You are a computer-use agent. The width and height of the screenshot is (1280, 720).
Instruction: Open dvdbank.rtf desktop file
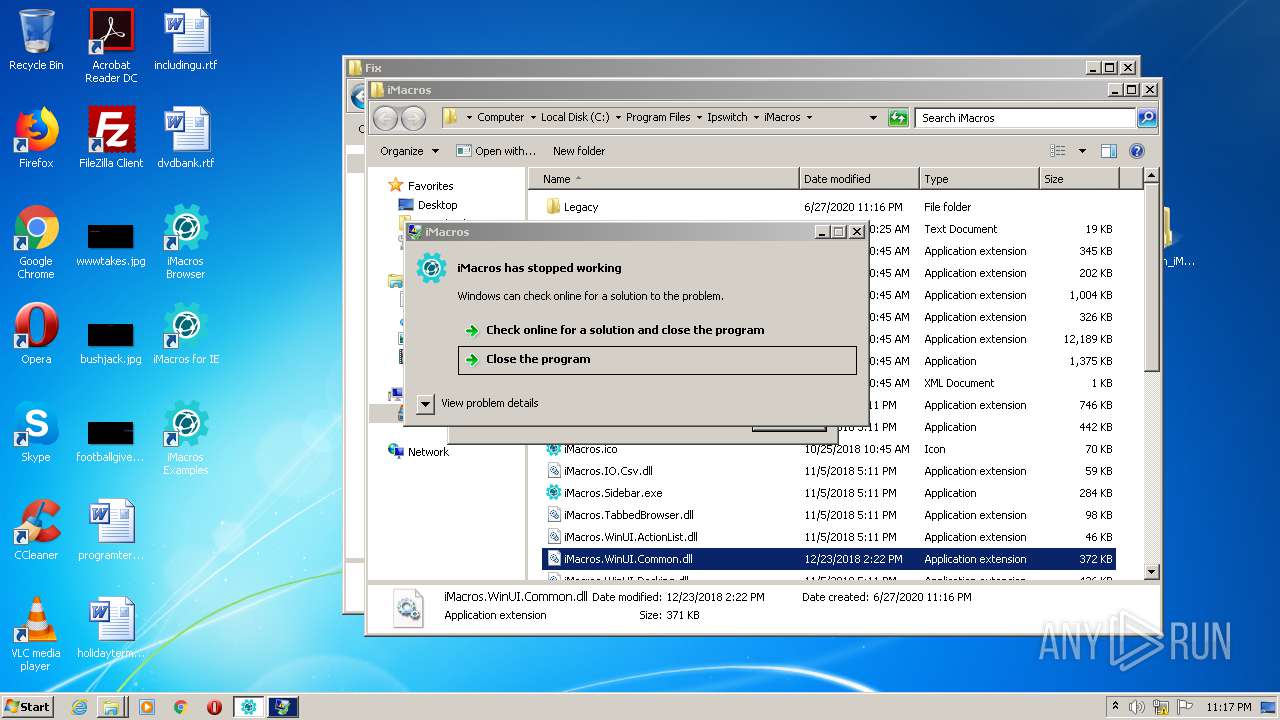point(186,138)
